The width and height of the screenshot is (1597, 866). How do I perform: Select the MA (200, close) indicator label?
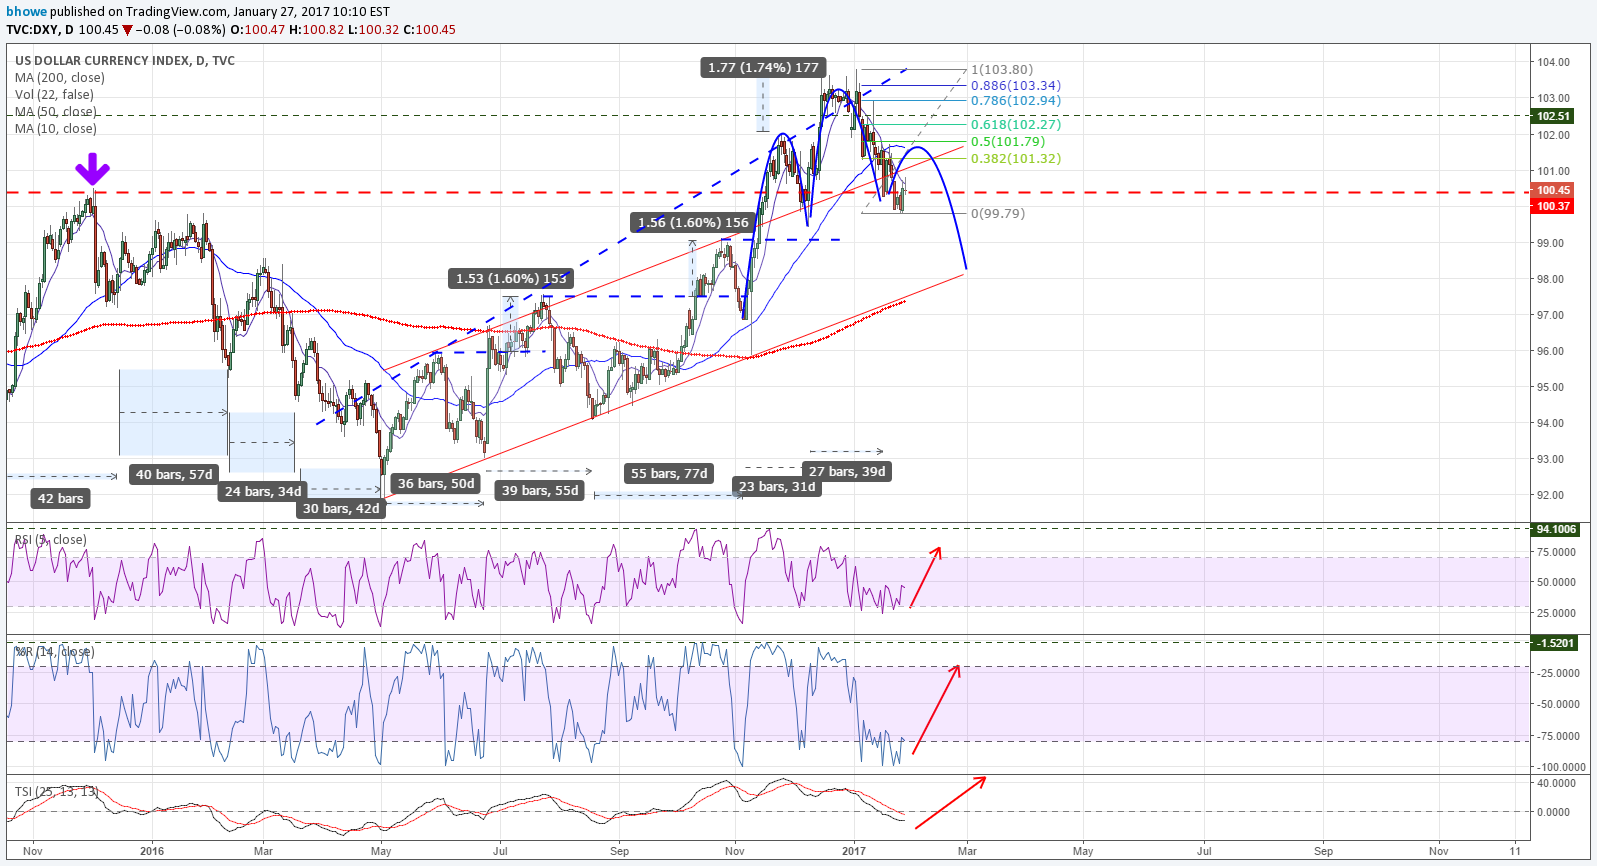pos(59,77)
